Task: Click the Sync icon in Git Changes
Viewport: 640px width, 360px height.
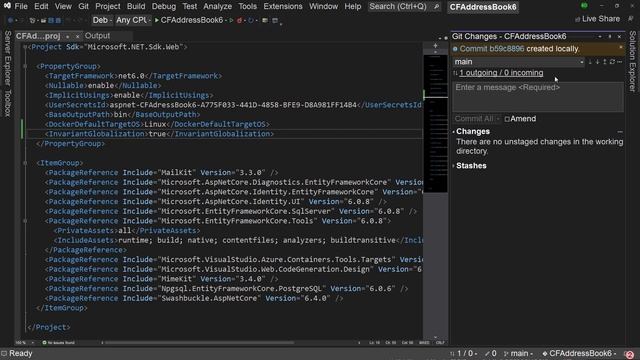Action: (x=612, y=62)
